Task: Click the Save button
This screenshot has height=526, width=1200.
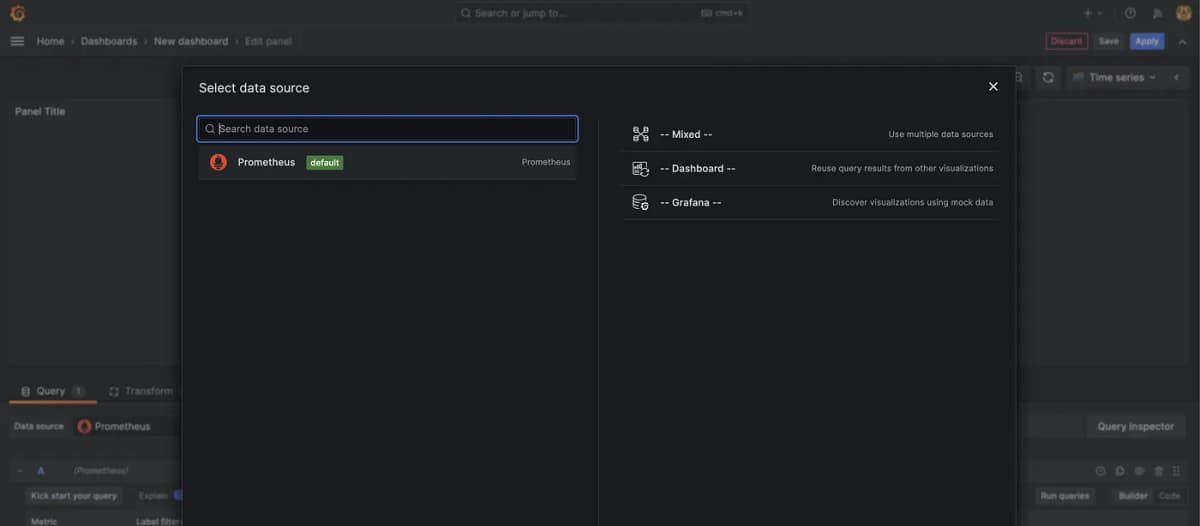Action: [1109, 41]
